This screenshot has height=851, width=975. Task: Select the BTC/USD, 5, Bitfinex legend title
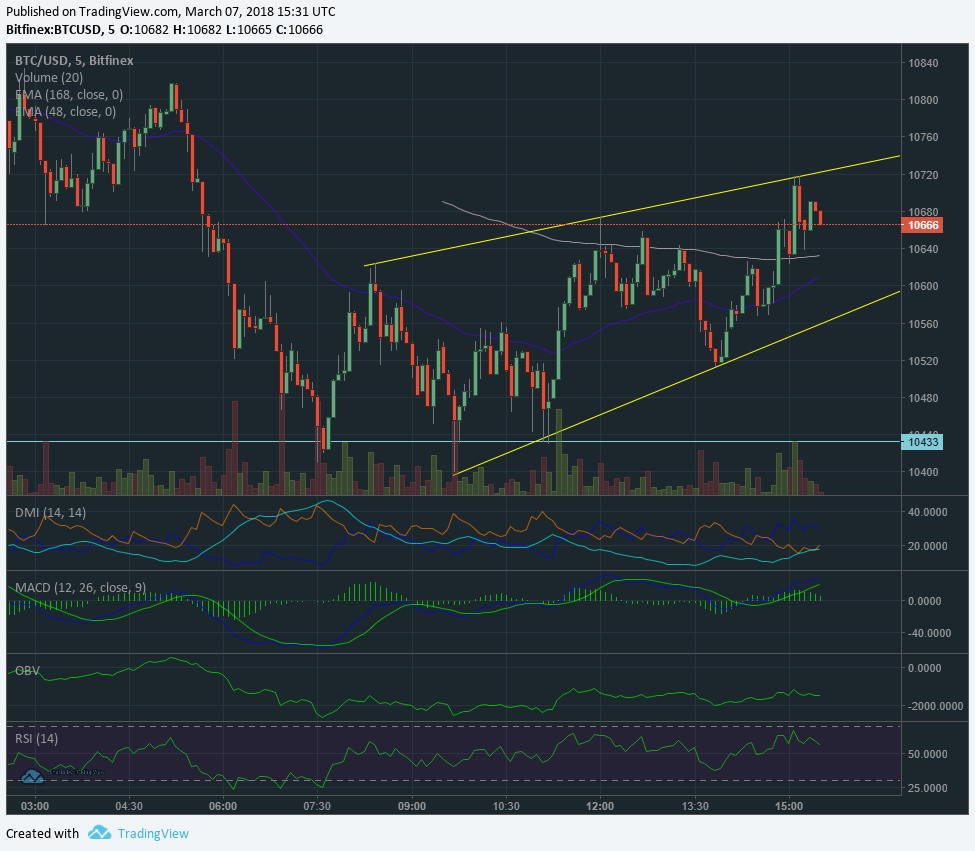point(74,60)
